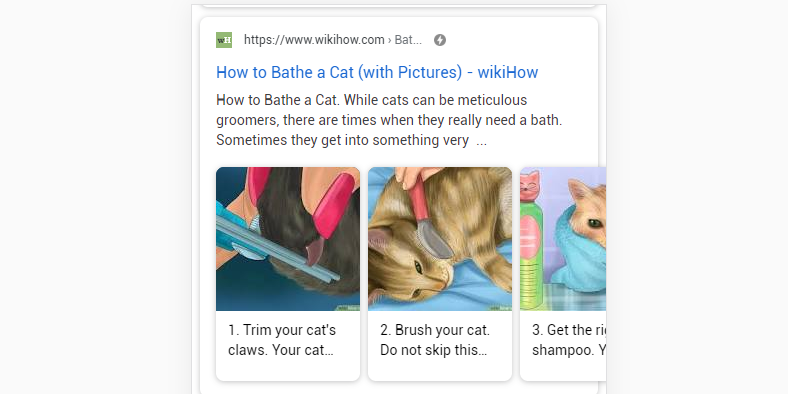Viewport: 788px width, 394px height.
Task: Click the green wikiHow favicon
Action: tap(224, 40)
